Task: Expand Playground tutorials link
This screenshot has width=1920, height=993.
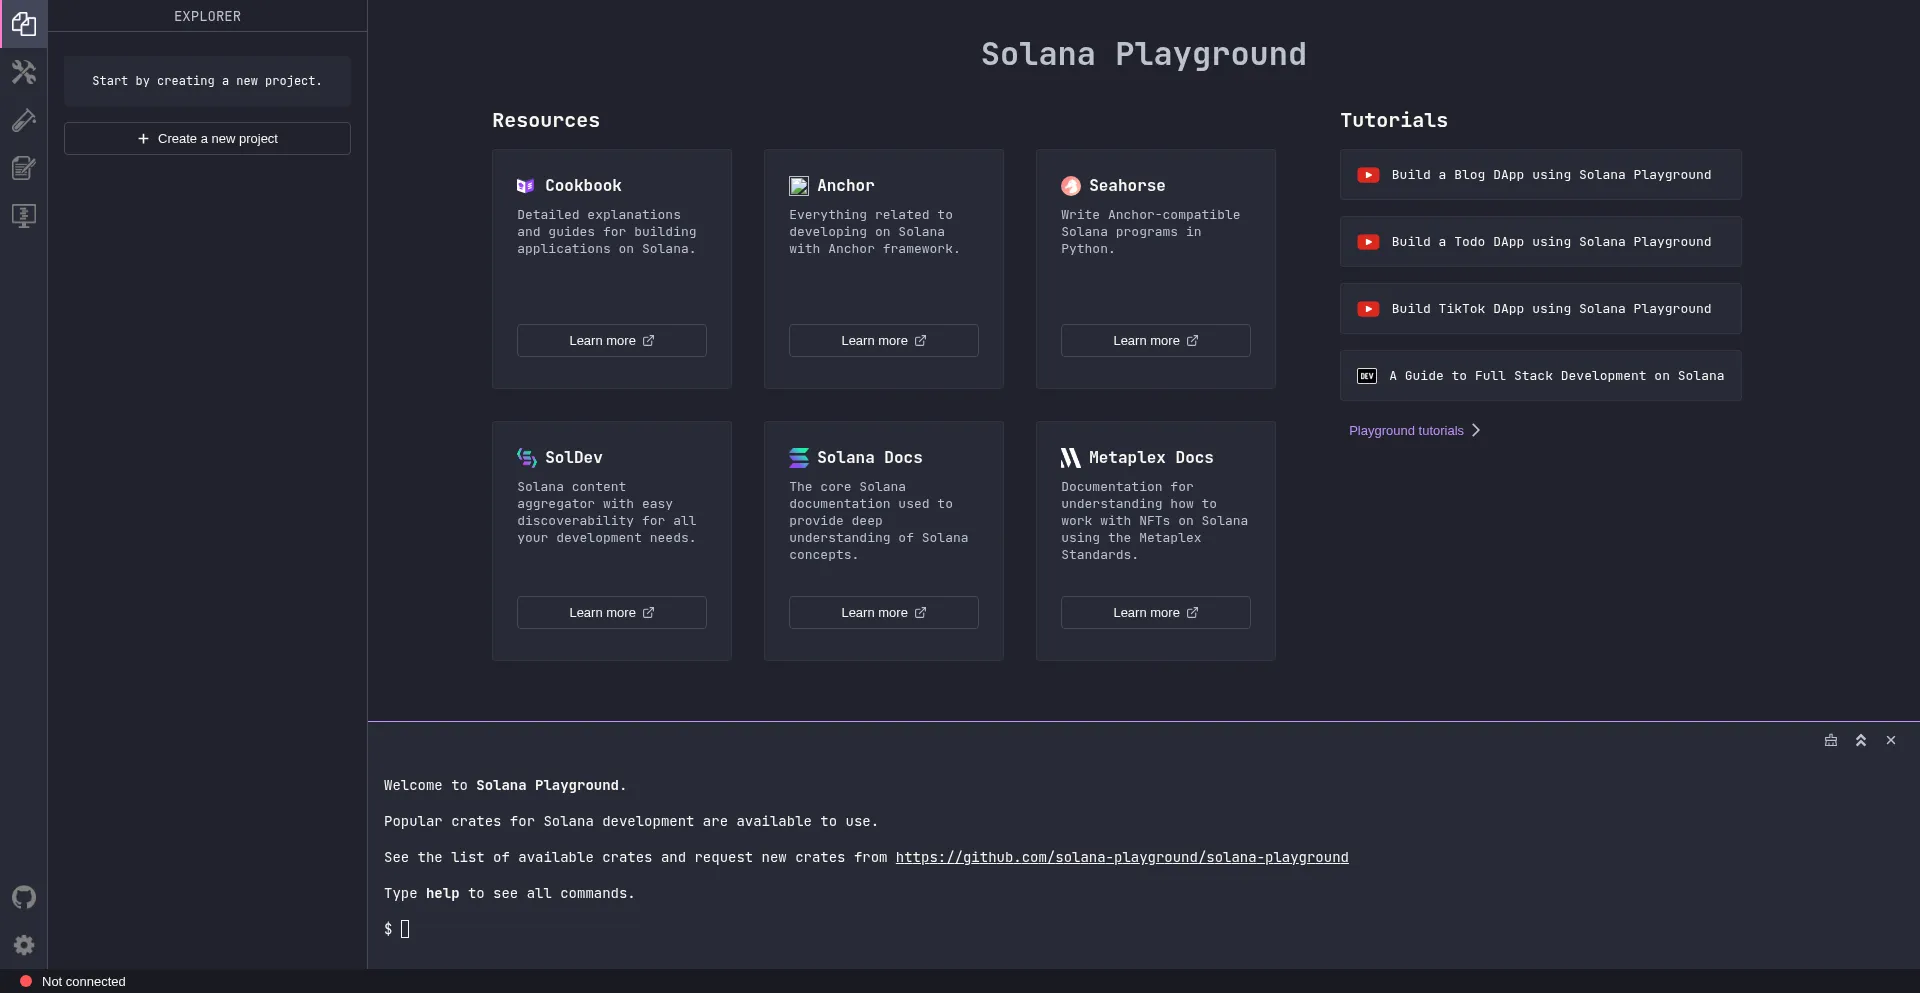Action: (1413, 431)
